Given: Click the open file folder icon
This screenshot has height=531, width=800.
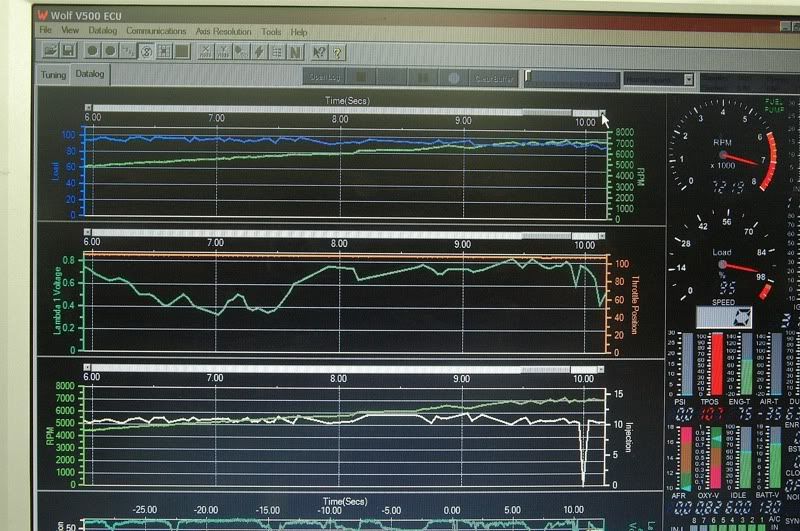Looking at the screenshot, I should pyautogui.click(x=50, y=51).
